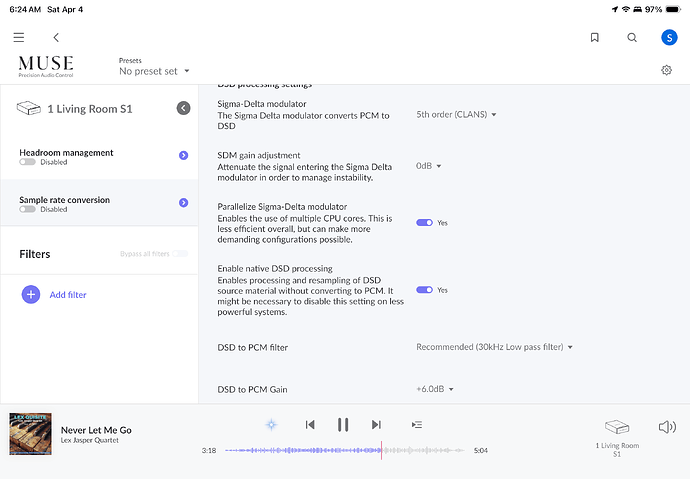Expand the Presets dropdown
The image size is (690, 479).
154,71
